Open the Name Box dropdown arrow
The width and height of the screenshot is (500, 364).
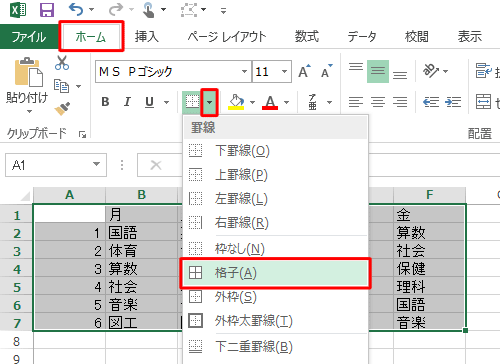pos(97,164)
